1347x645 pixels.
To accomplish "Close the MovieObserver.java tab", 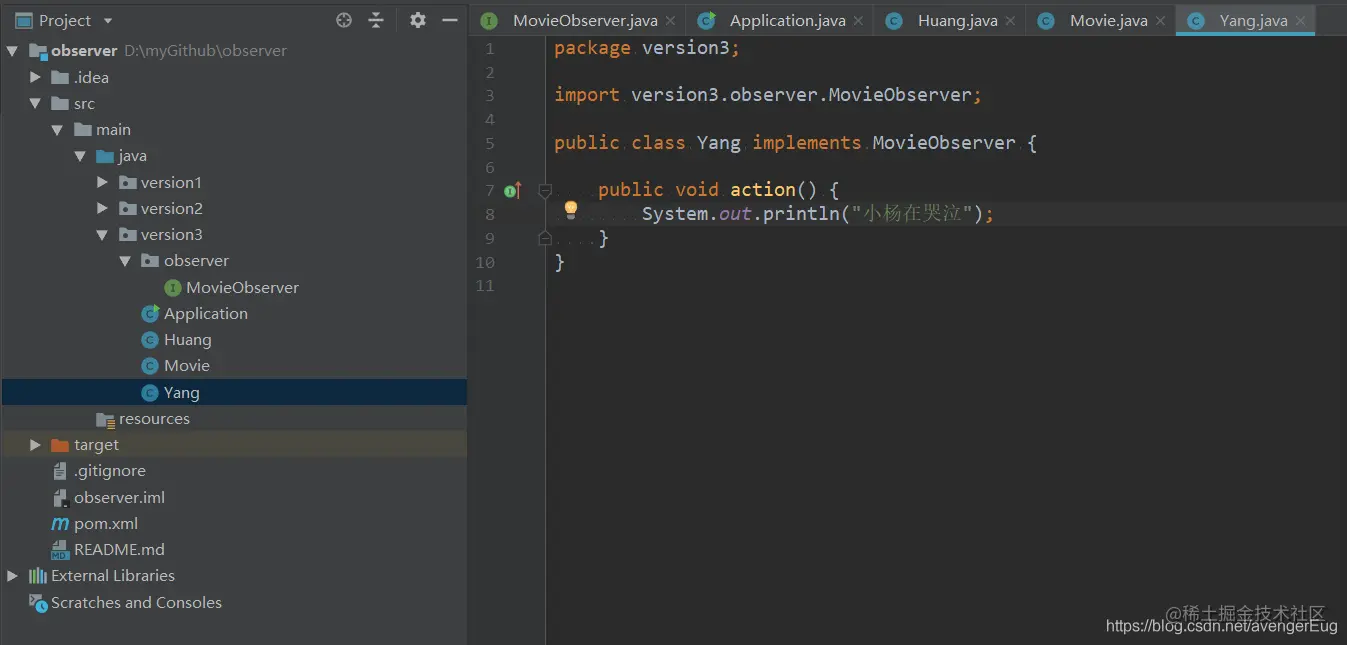I will click(x=670, y=21).
